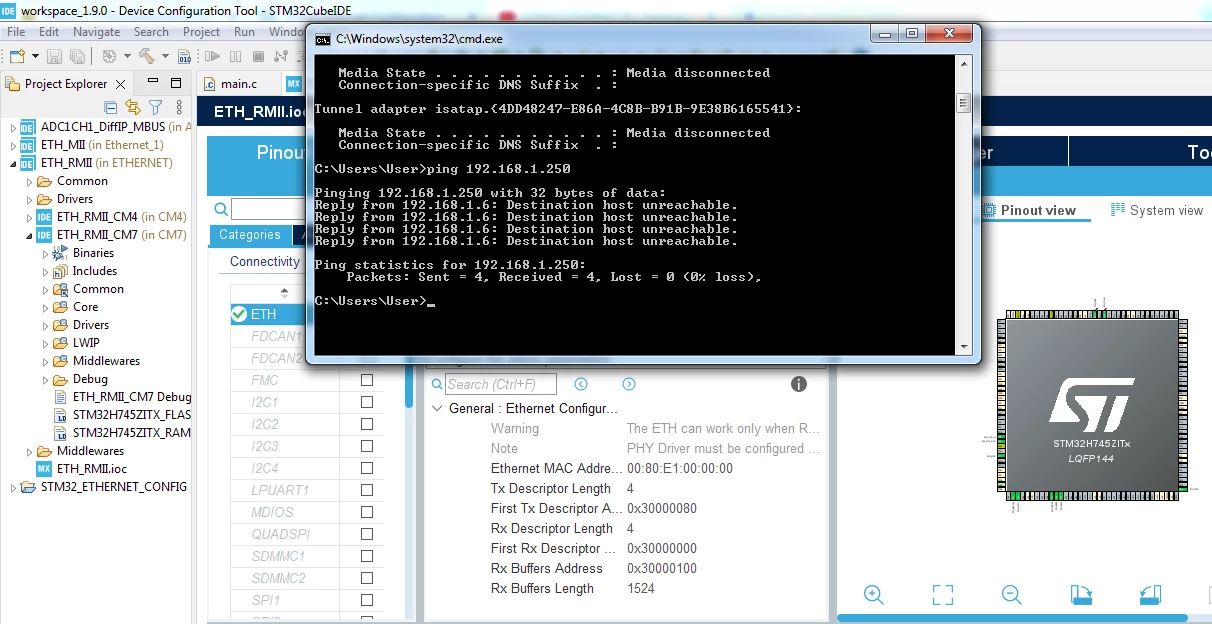
Task: Tick the I2C1 peripheral checkbox
Action: [367, 402]
